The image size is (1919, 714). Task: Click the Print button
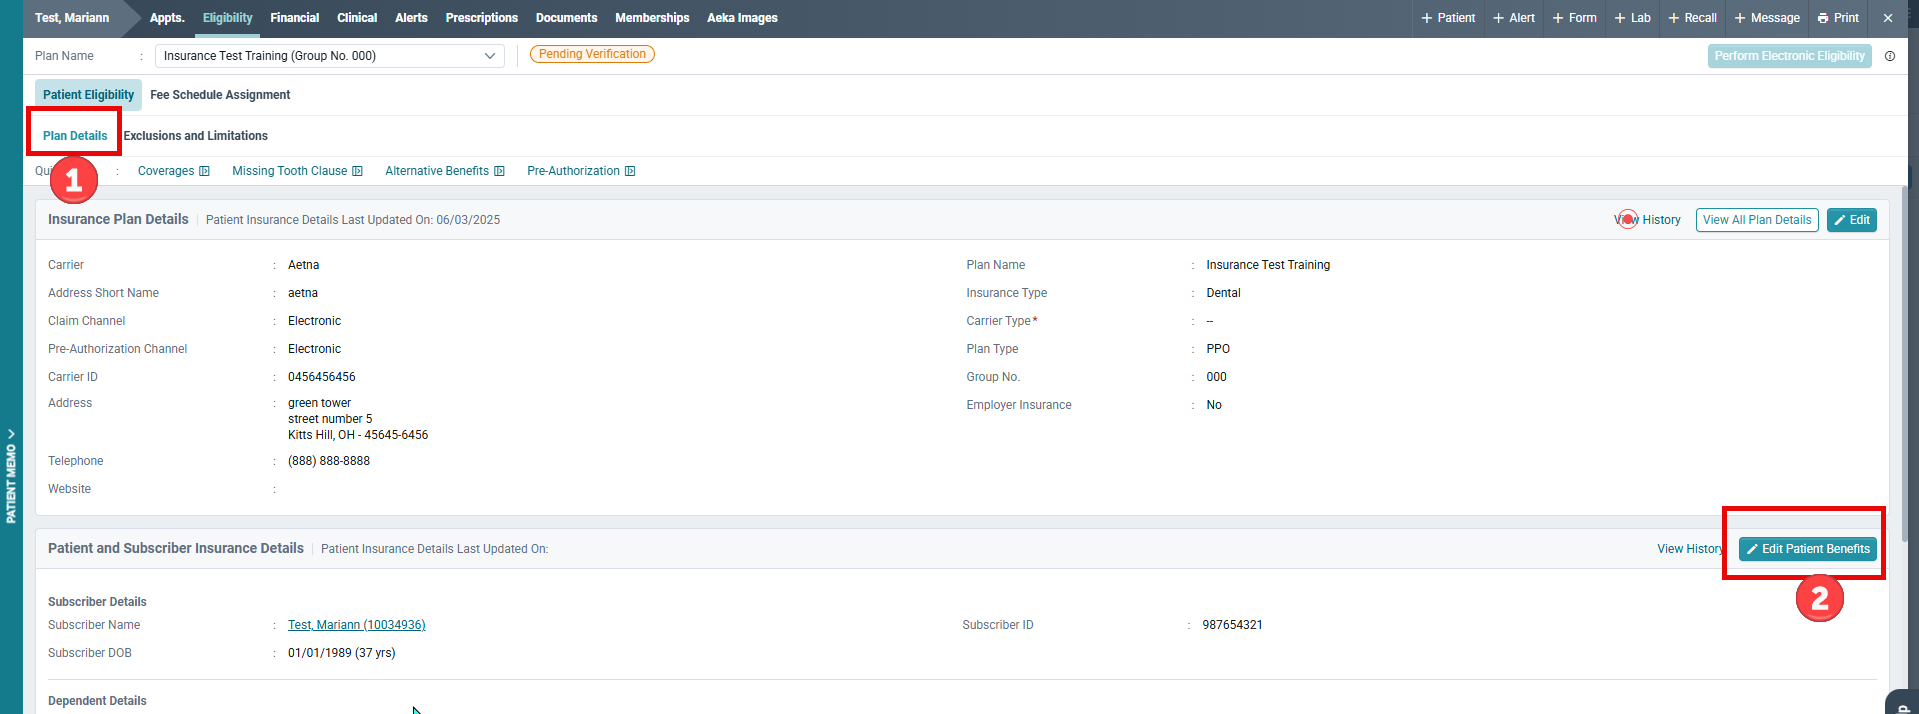(1838, 18)
